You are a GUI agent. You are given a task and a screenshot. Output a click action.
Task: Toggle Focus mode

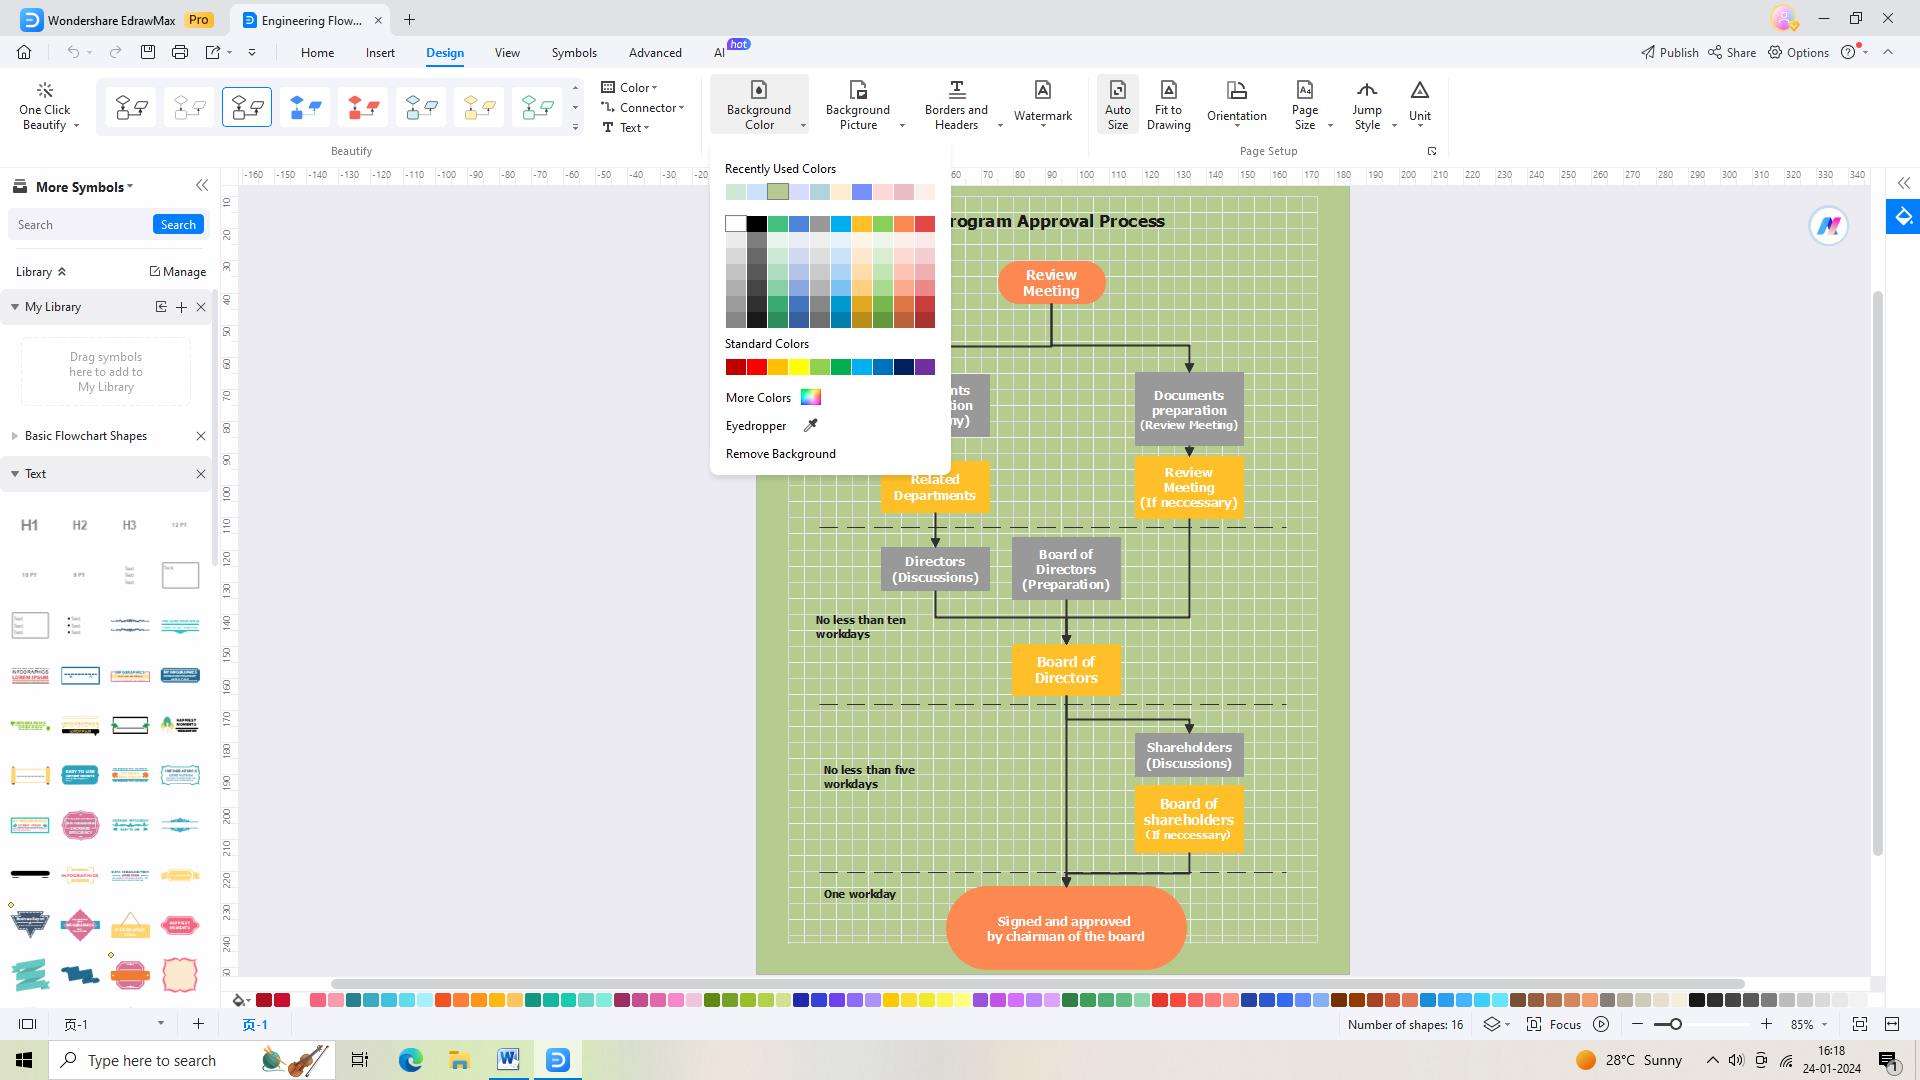[1553, 1025]
